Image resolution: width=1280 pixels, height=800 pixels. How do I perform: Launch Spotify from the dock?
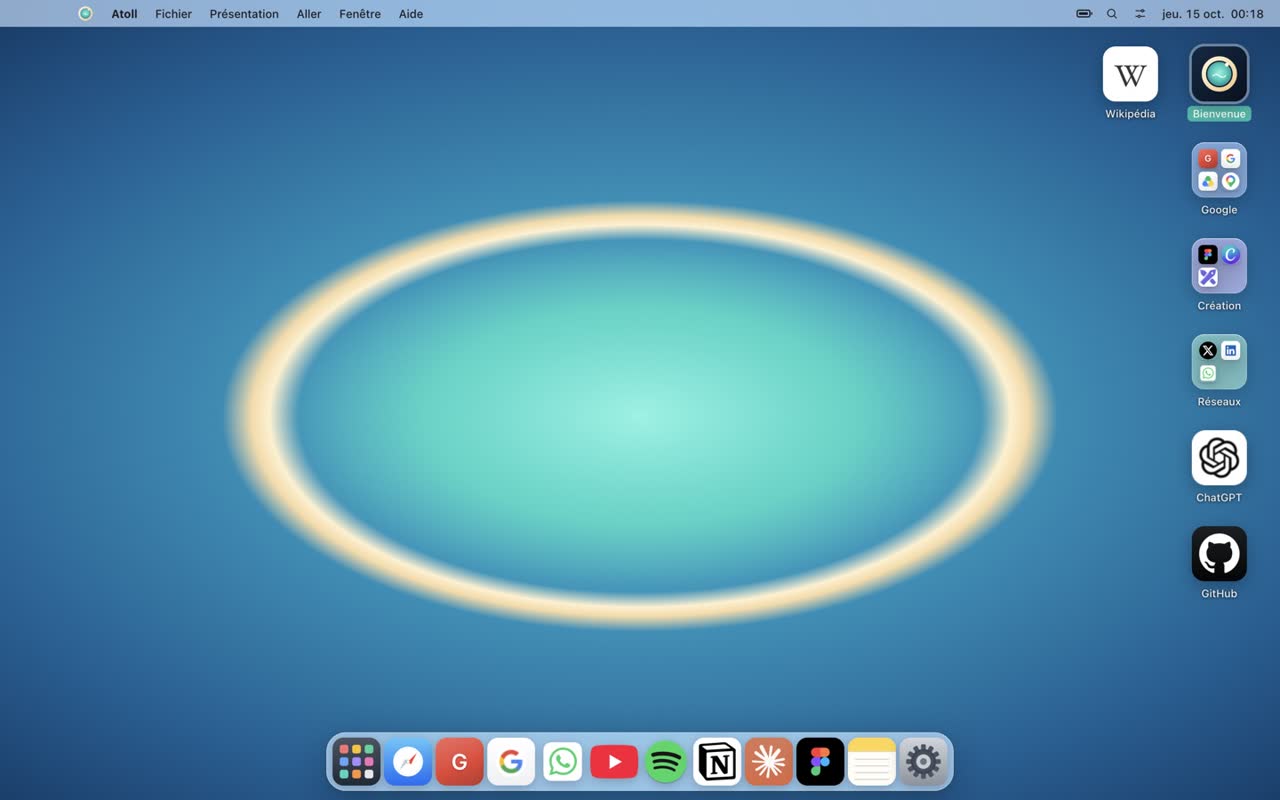coord(666,762)
